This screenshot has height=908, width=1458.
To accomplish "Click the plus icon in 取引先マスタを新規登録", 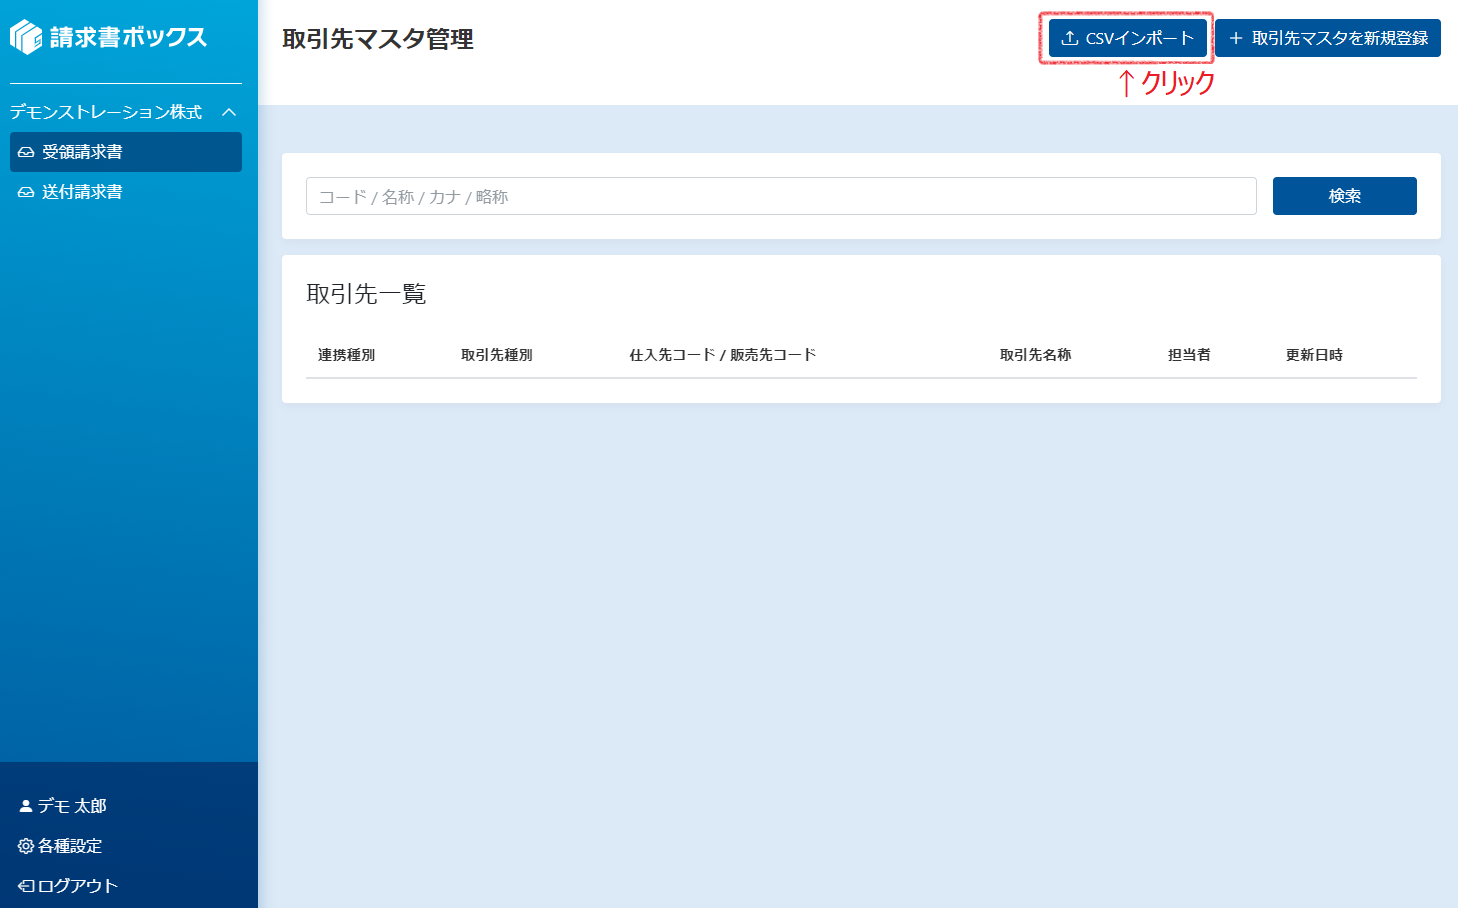I will pyautogui.click(x=1236, y=38).
